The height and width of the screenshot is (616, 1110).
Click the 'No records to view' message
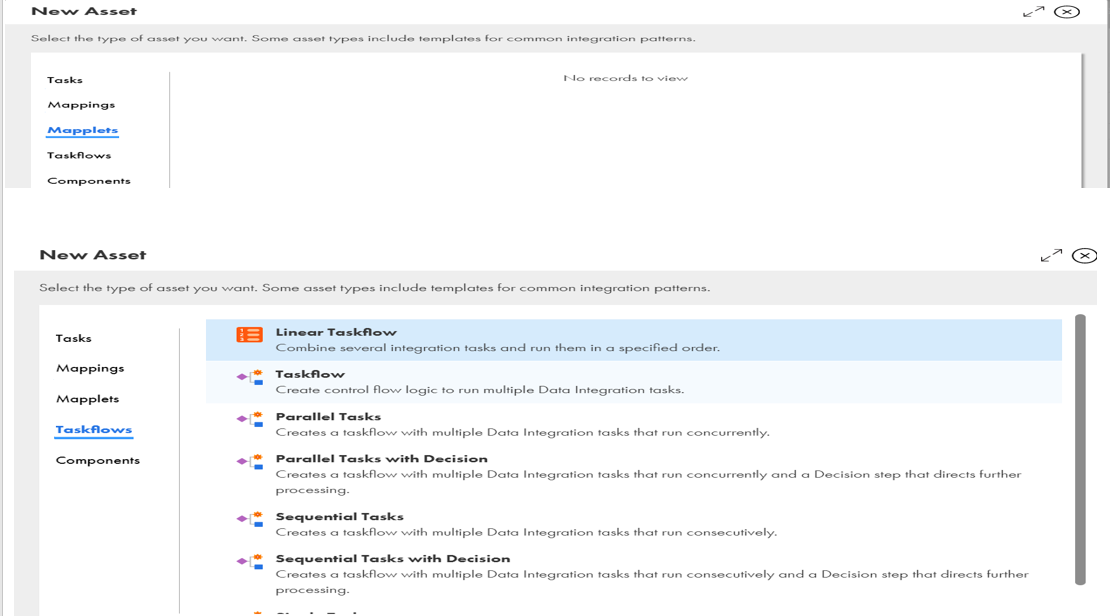625,78
